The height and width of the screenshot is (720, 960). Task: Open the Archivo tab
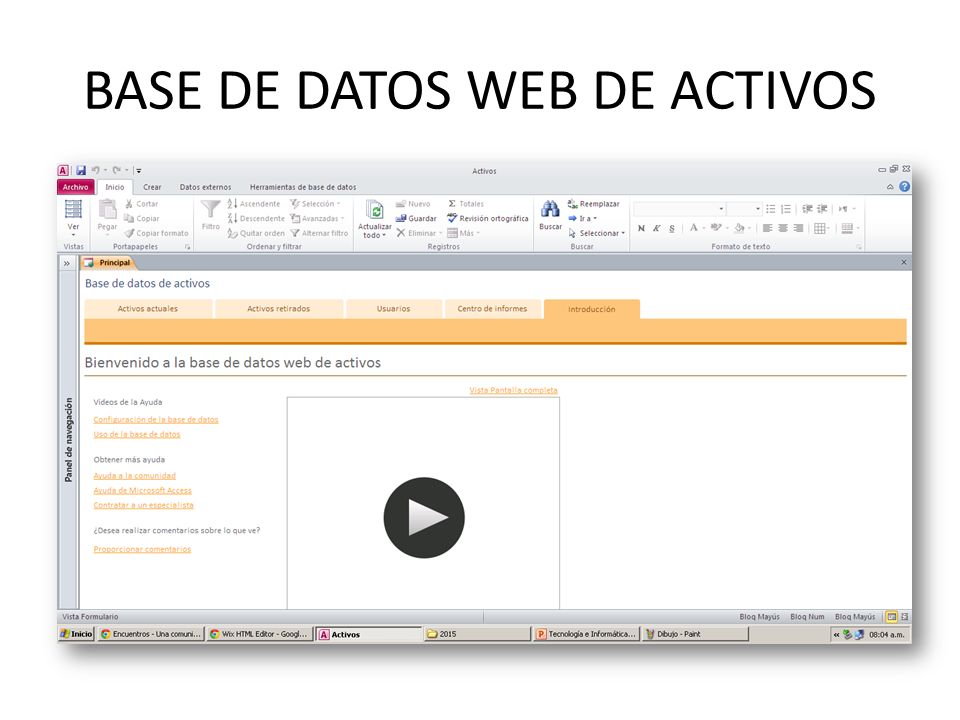pos(75,187)
